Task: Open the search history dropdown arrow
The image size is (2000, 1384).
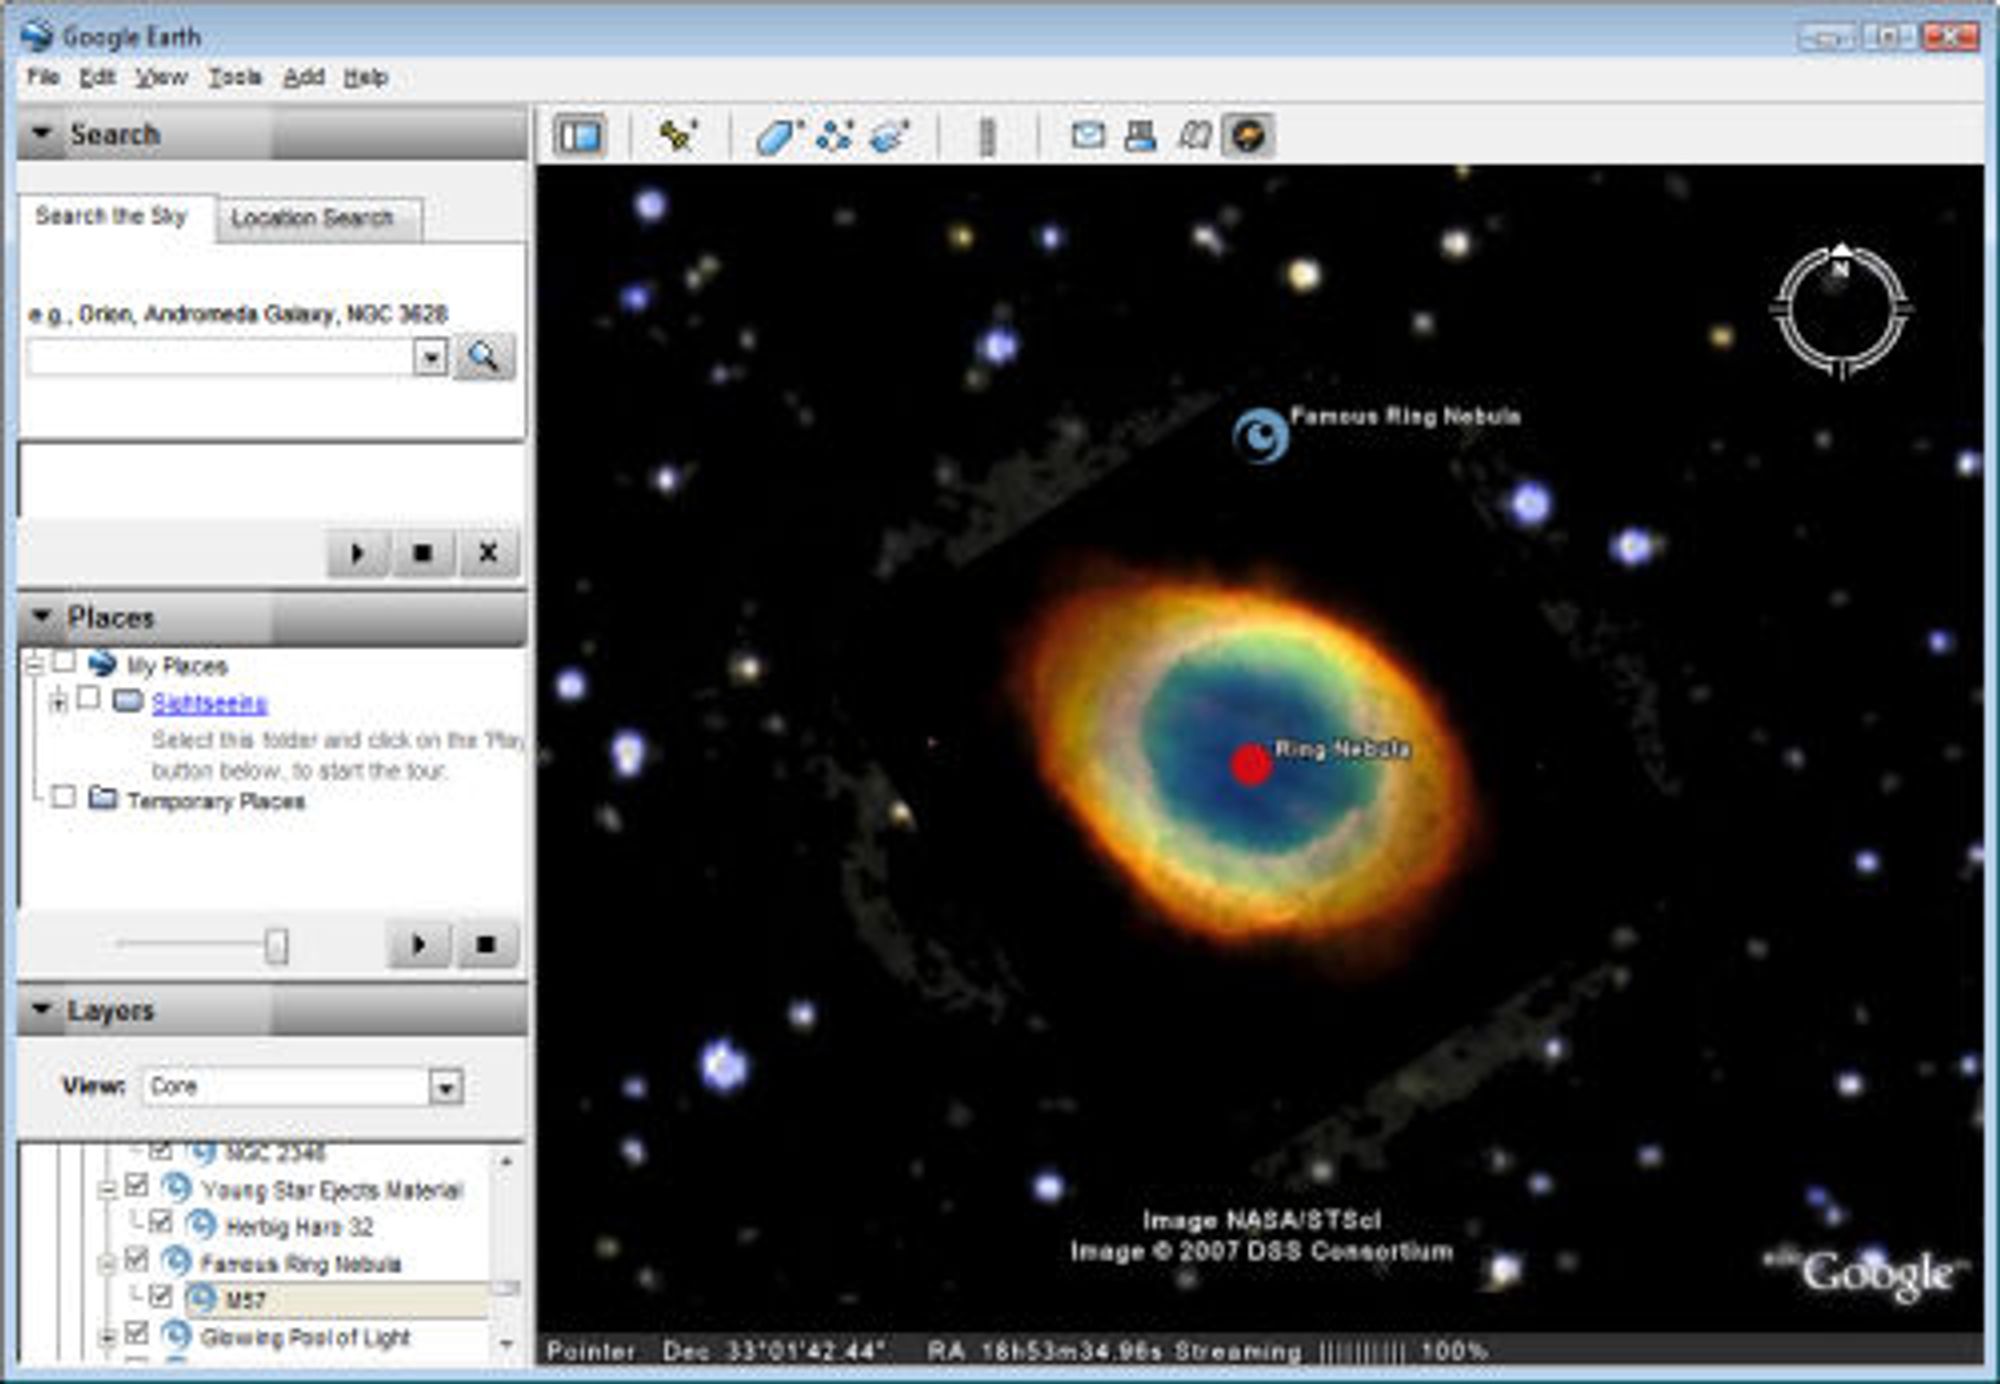Action: tap(430, 357)
